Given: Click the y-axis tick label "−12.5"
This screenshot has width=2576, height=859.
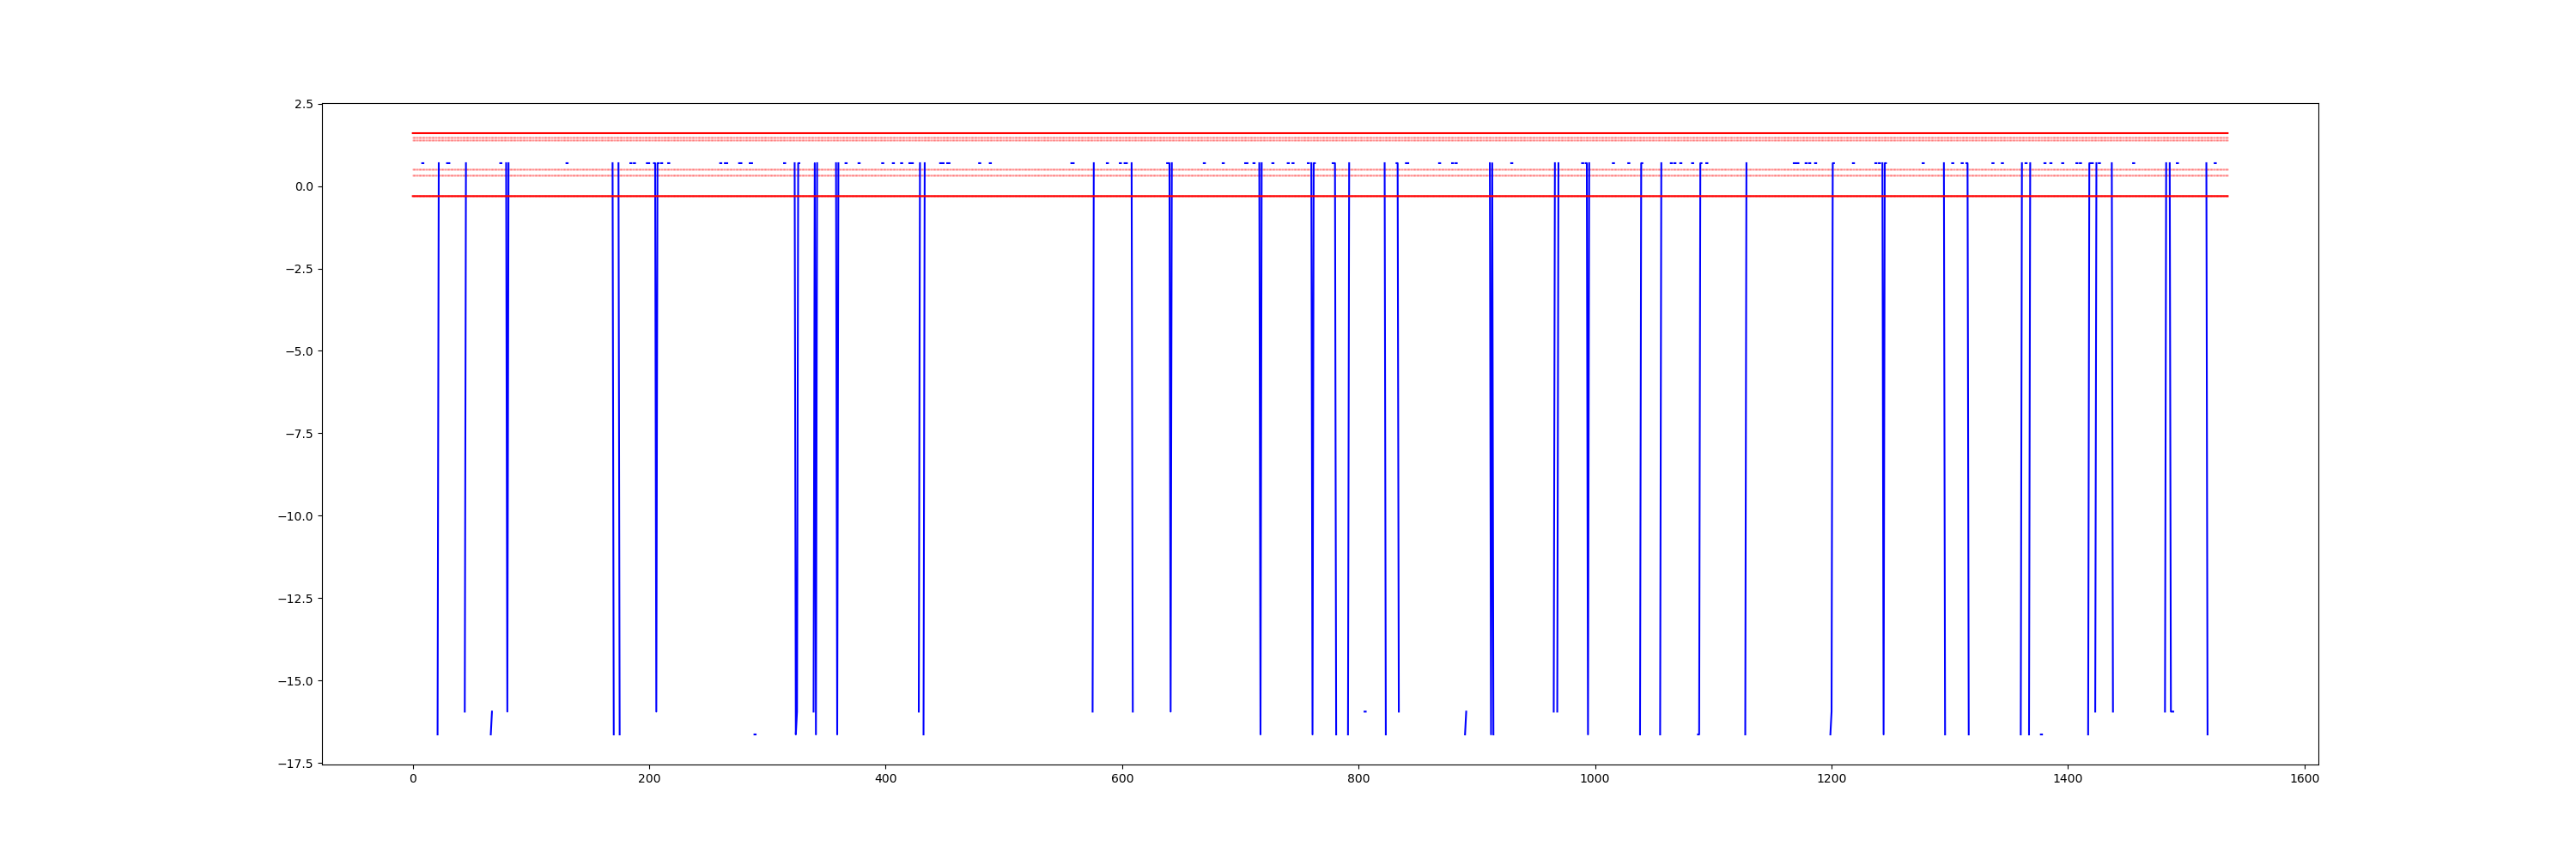Looking at the screenshot, I should coord(295,599).
